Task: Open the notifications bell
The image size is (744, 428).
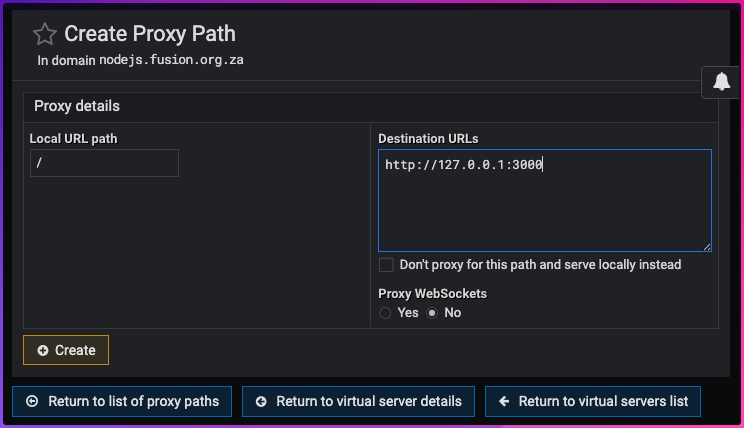Action: [721, 84]
